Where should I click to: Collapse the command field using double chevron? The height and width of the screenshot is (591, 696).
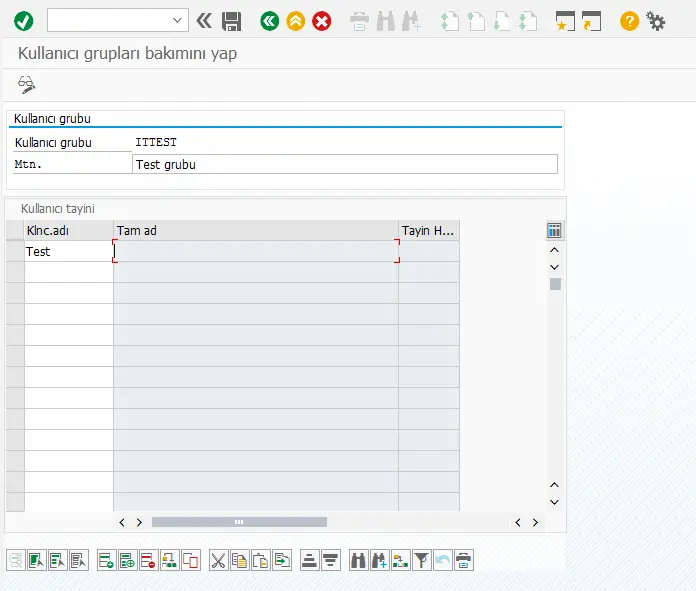tap(204, 21)
